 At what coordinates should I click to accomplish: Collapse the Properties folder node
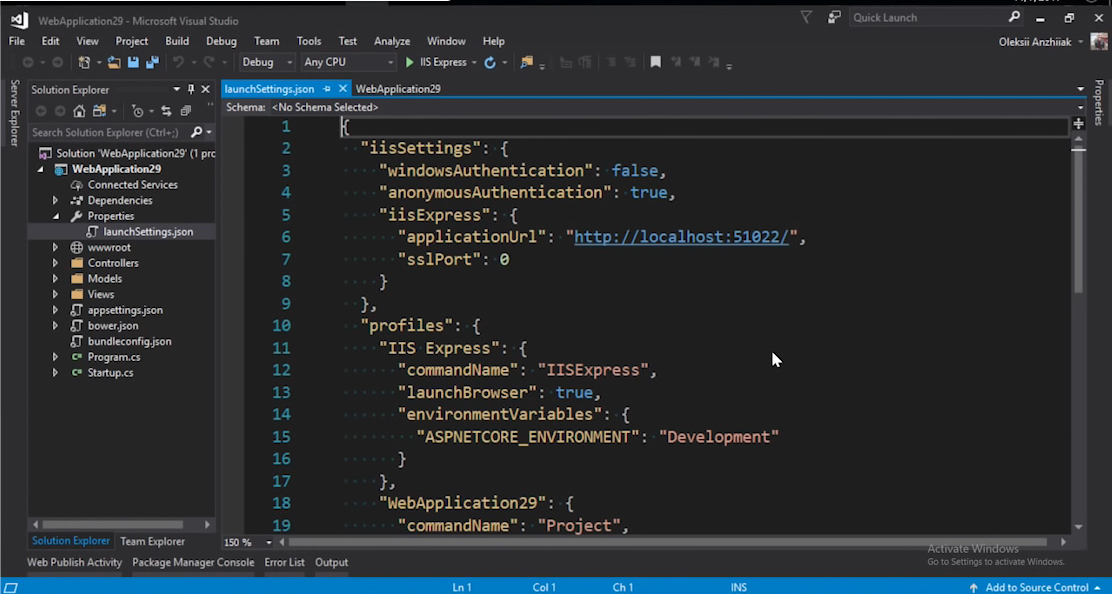point(55,216)
